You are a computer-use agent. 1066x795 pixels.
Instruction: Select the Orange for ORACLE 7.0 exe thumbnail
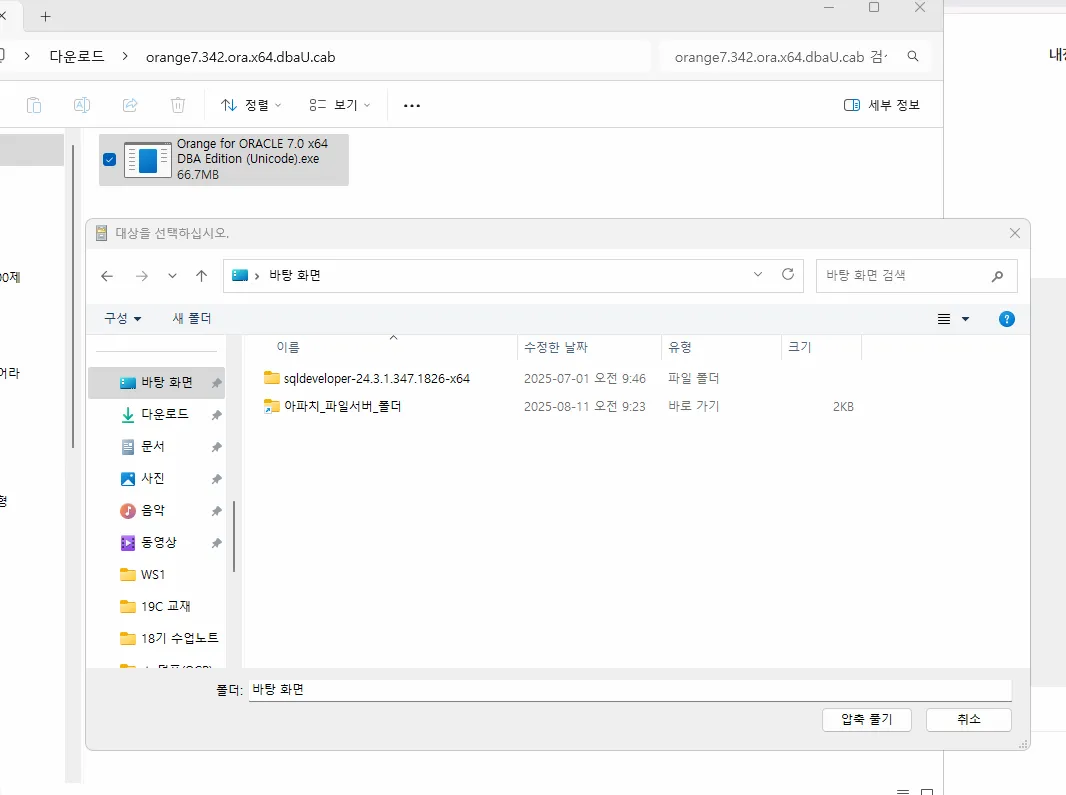(x=148, y=160)
